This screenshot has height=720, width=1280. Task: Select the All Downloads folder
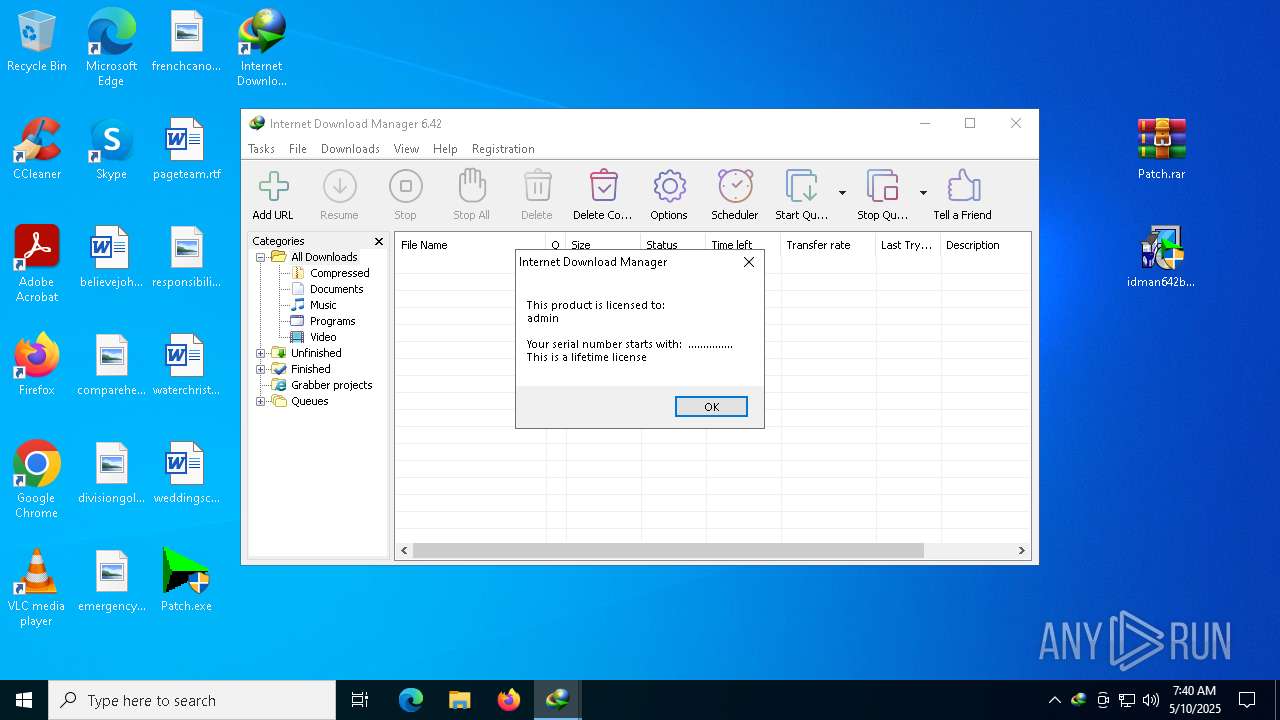click(323, 257)
